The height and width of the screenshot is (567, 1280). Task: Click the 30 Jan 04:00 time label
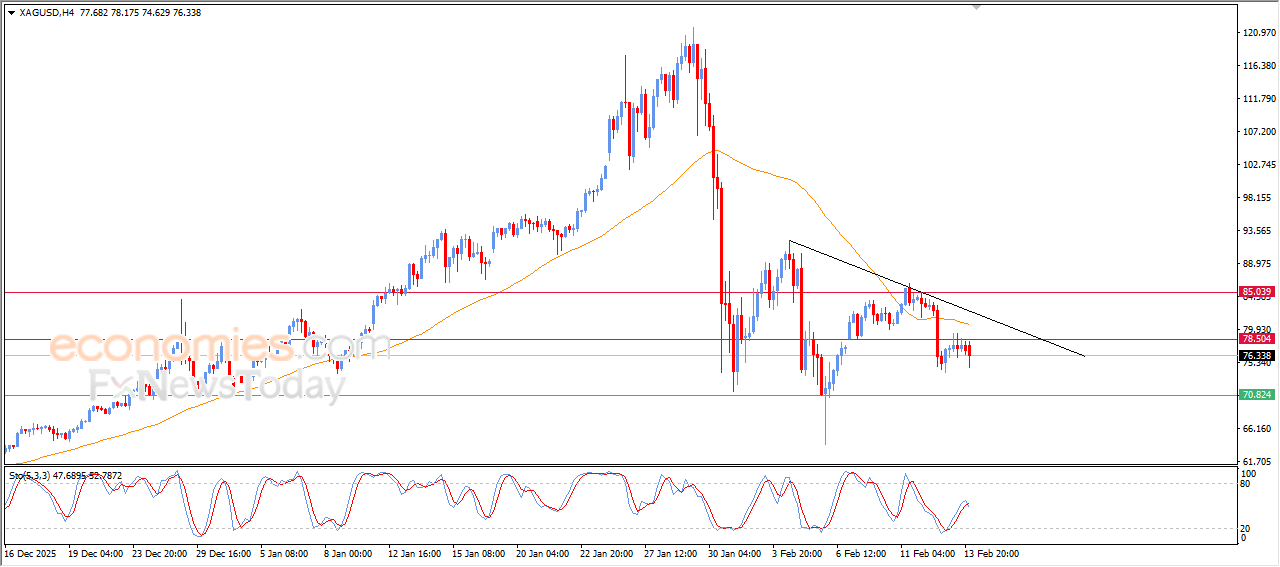click(734, 553)
